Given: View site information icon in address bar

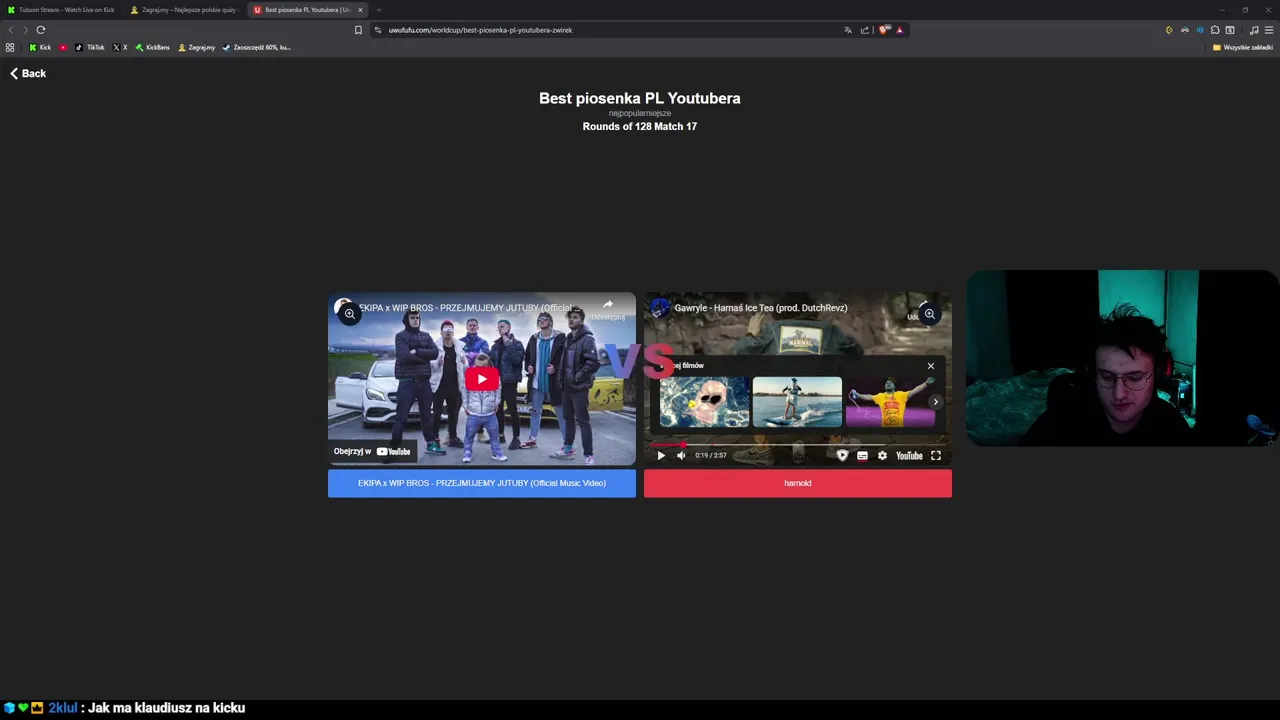Looking at the screenshot, I should pos(378,30).
